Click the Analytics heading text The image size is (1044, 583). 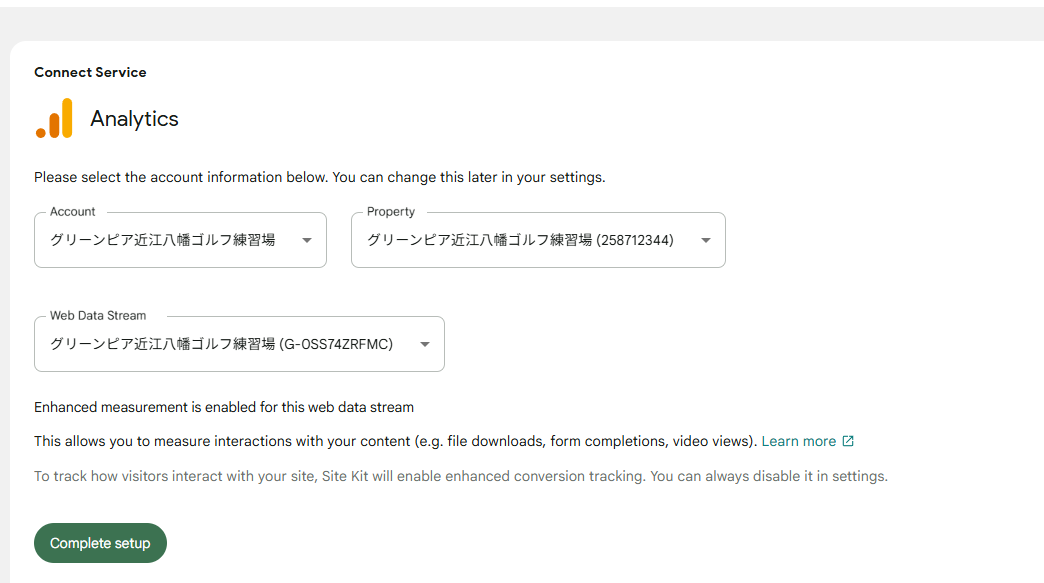click(134, 118)
